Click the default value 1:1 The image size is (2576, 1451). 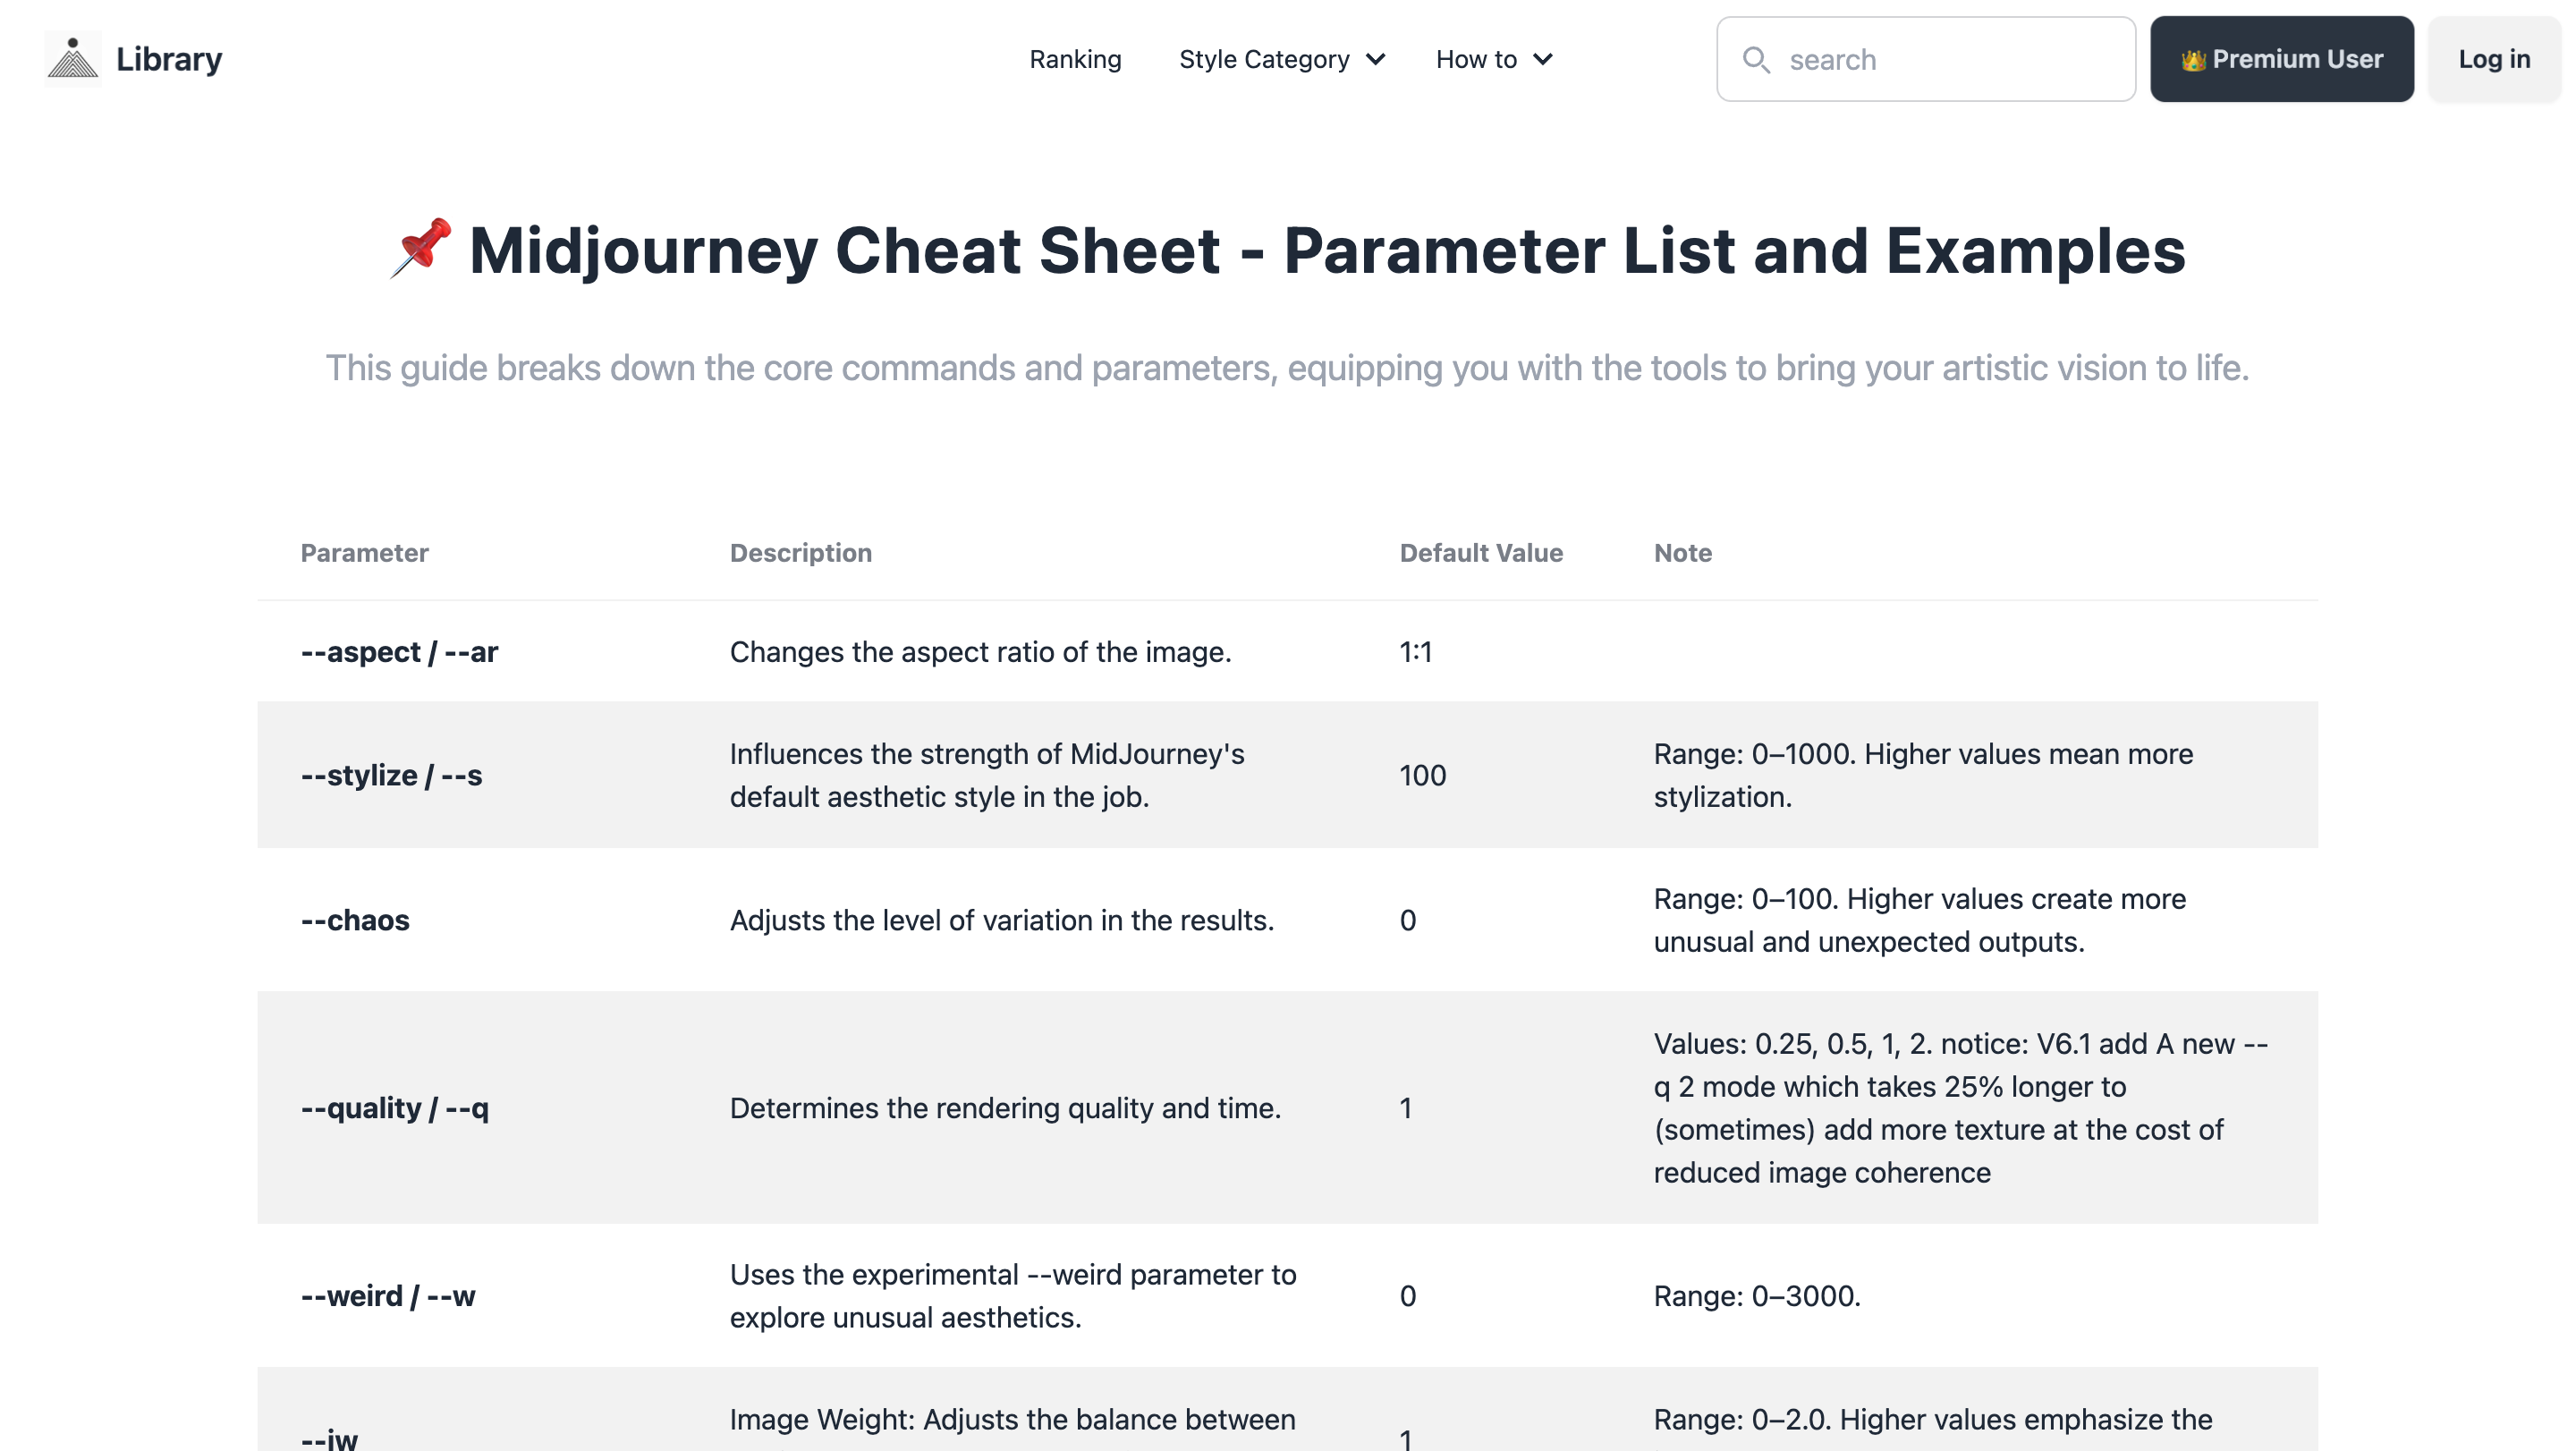click(x=1416, y=652)
